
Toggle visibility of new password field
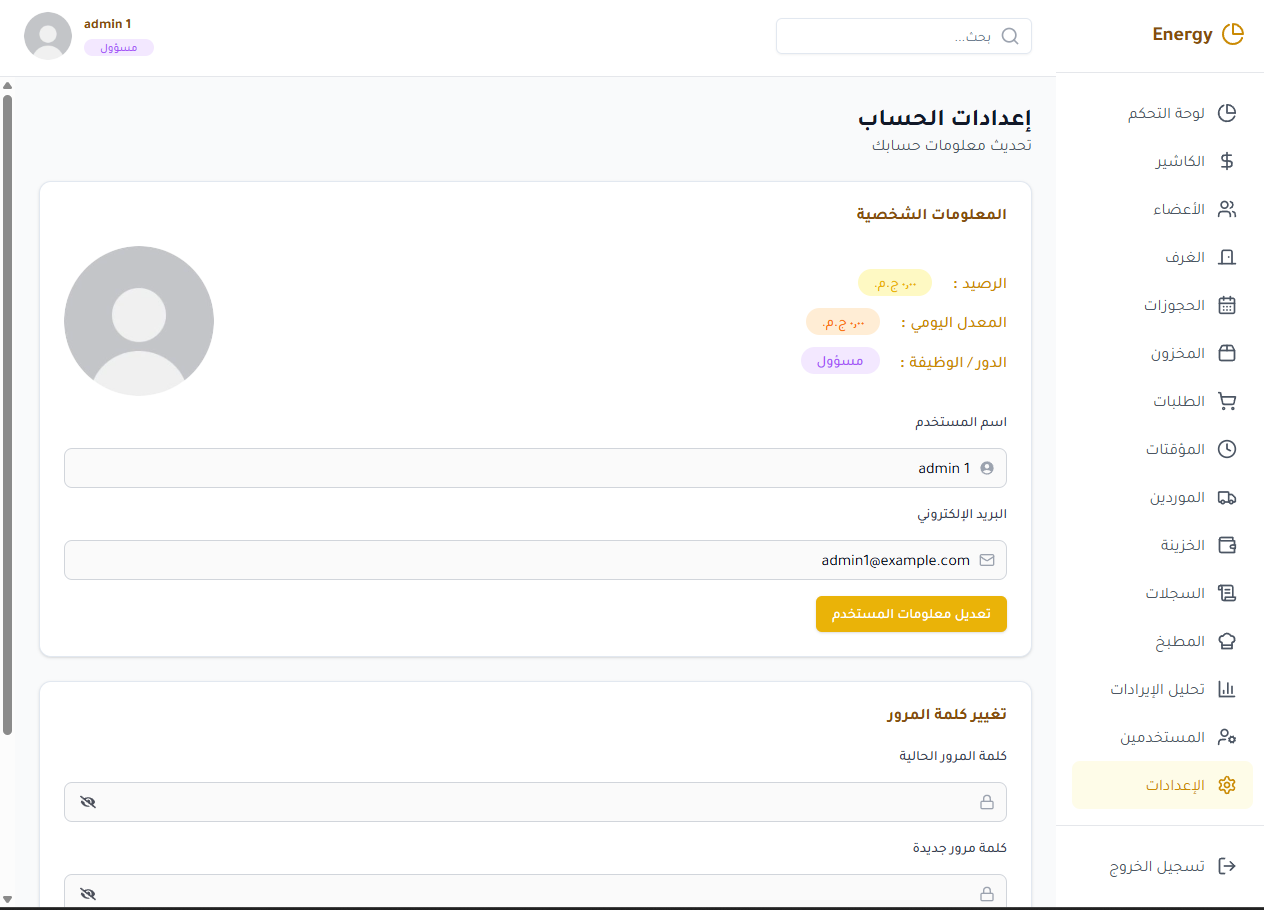[88, 893]
